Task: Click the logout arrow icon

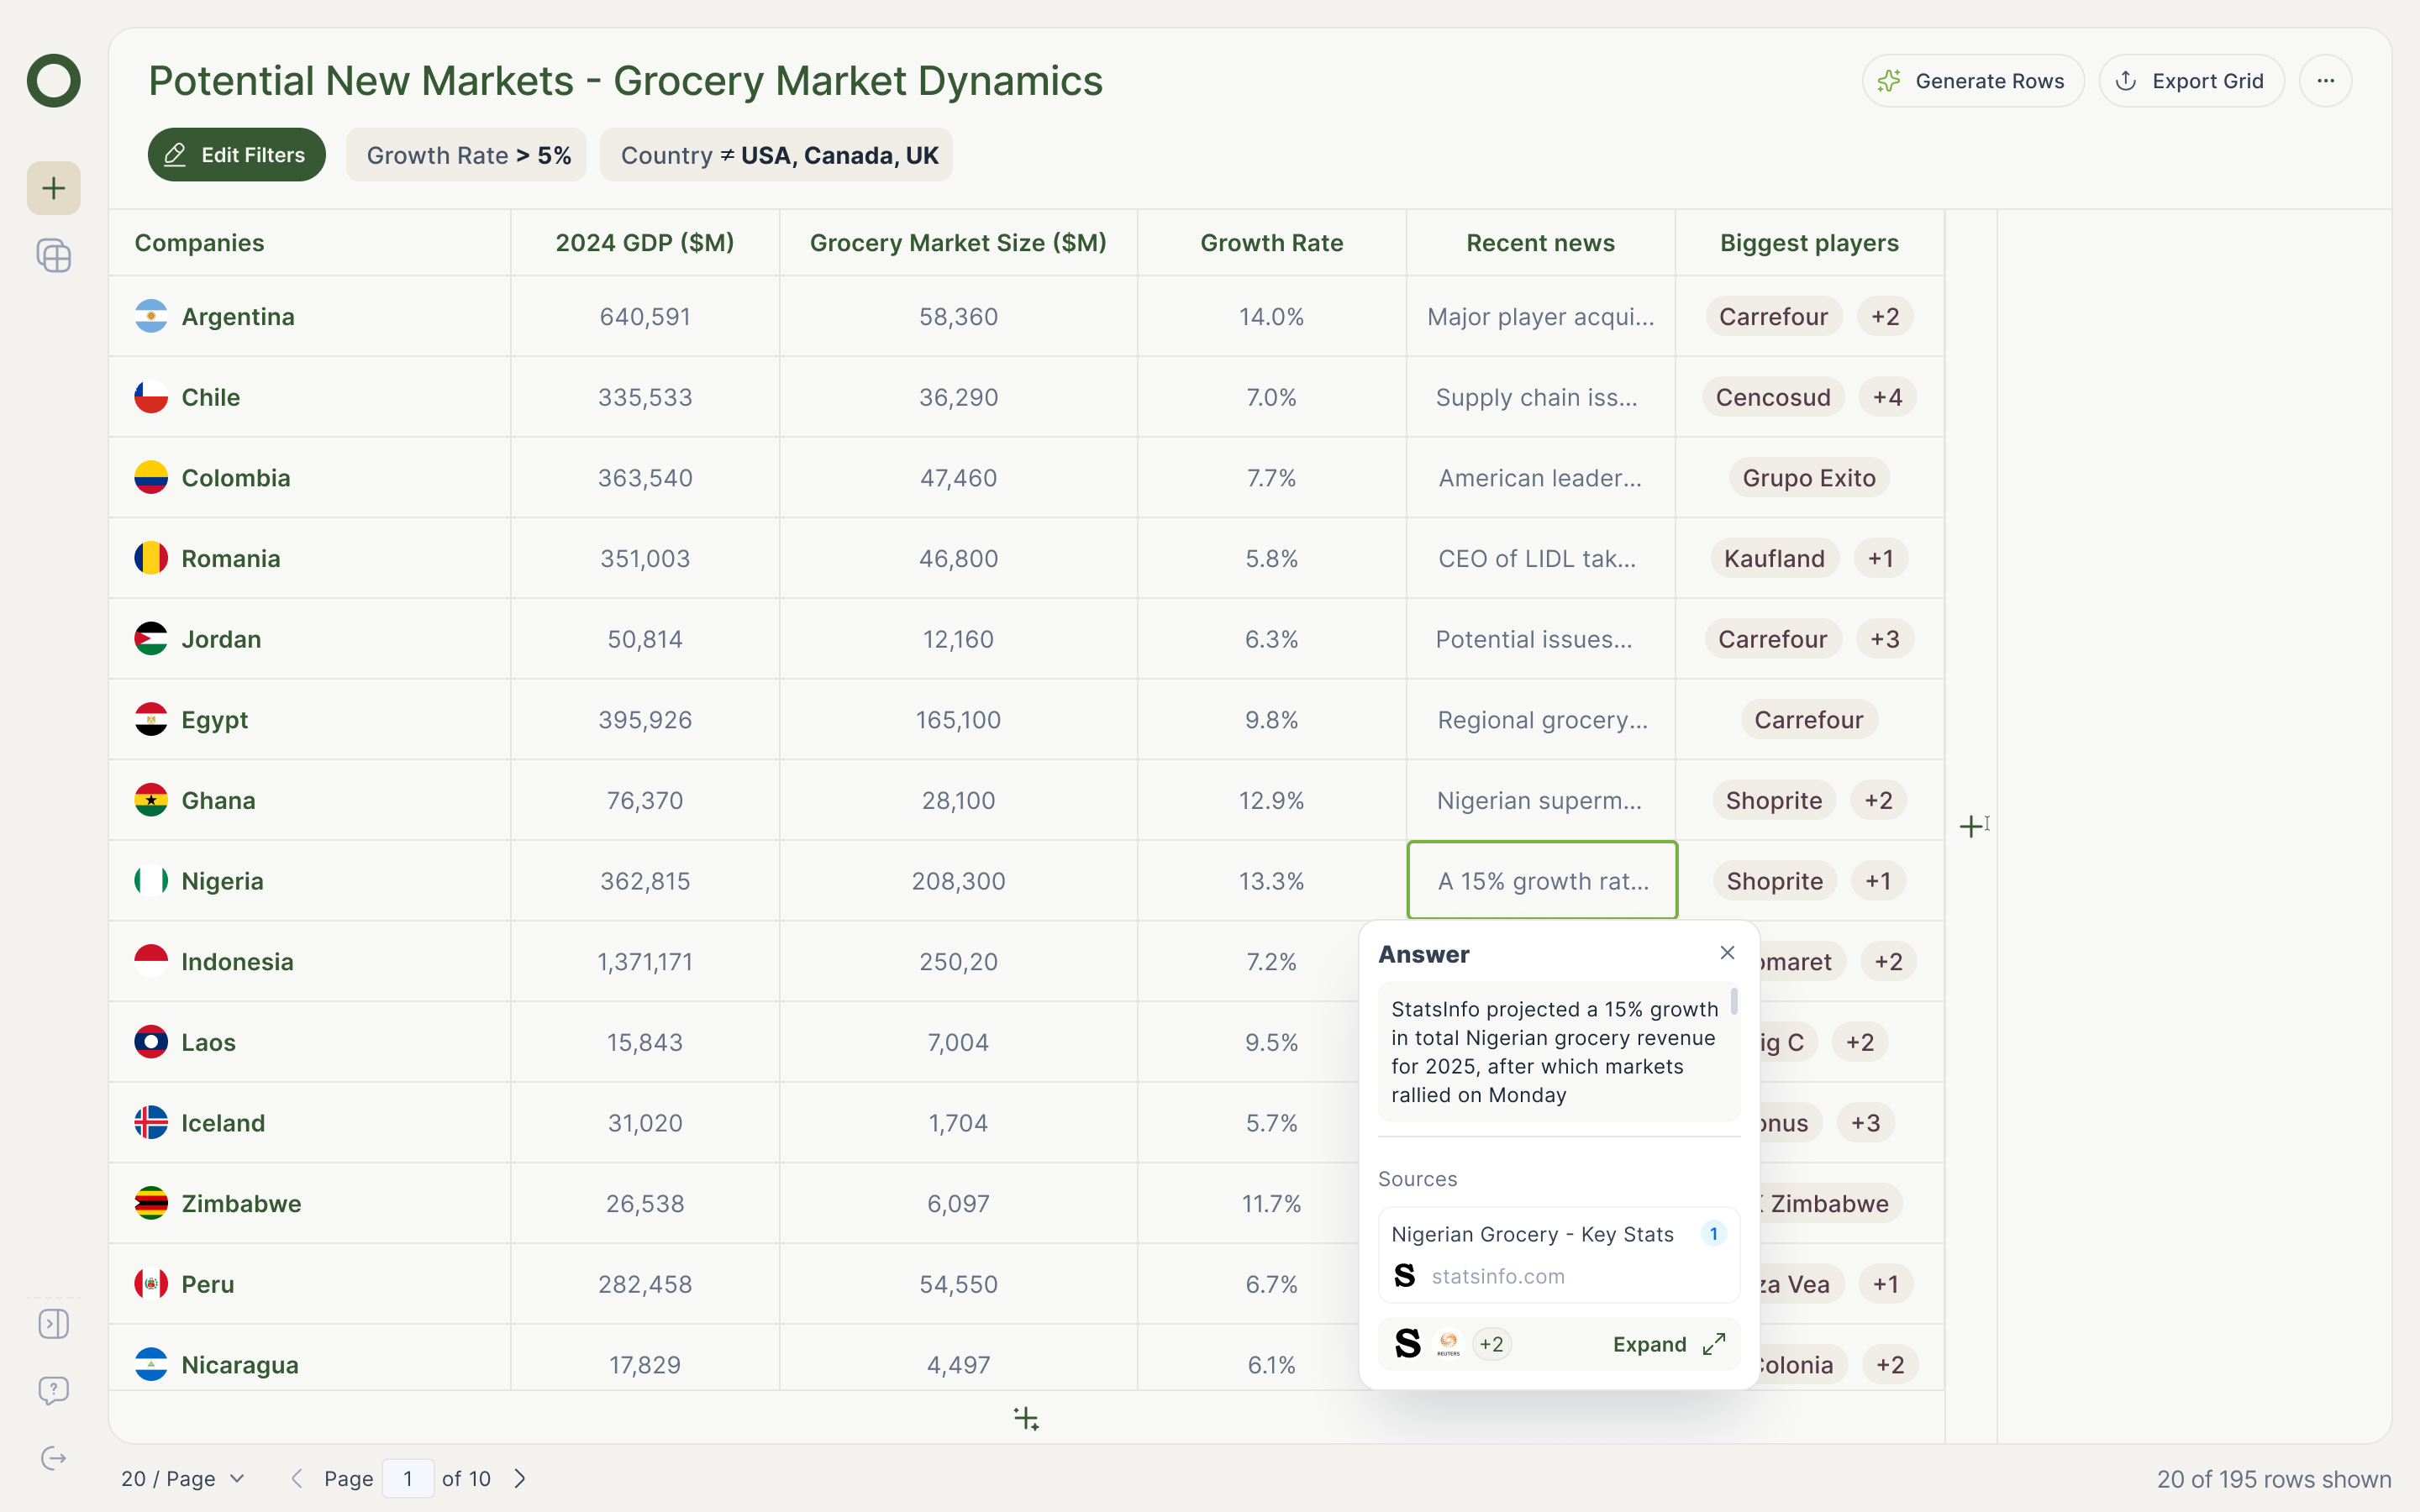Action: (x=53, y=1458)
